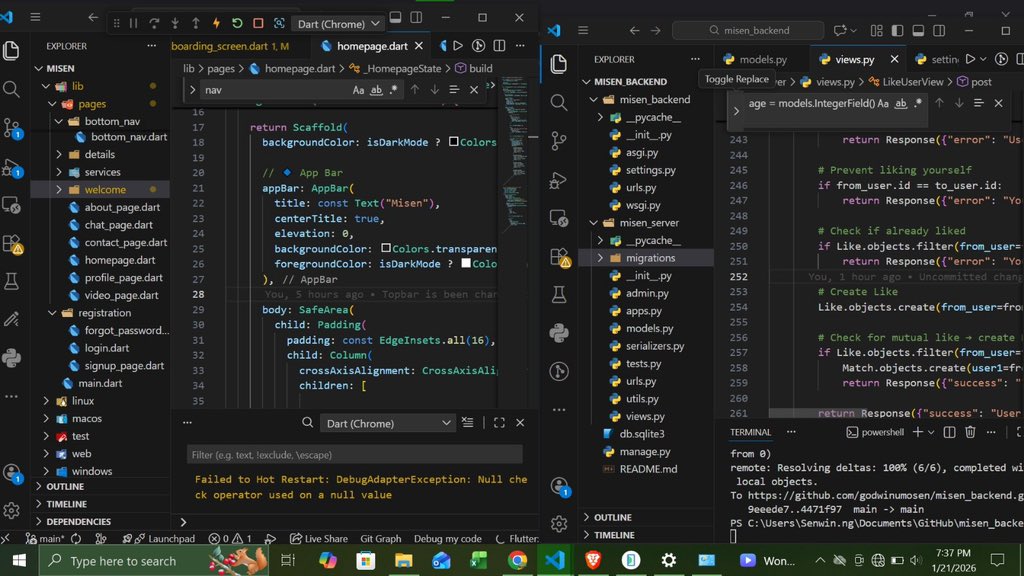This screenshot has height=576, width=1024.
Task: Toggle secondary side bar in misen_backend window
Action: tap(939, 30)
